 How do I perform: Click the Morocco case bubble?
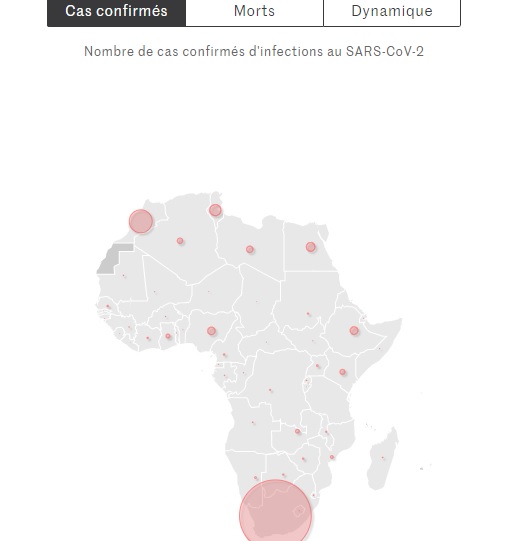(141, 221)
